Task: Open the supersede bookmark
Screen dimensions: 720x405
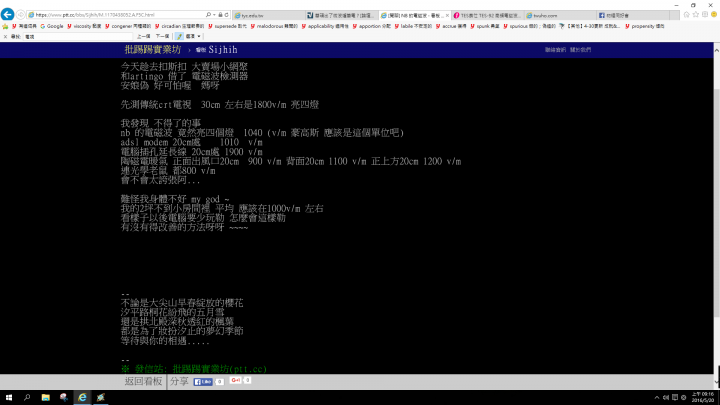Action: (x=227, y=26)
